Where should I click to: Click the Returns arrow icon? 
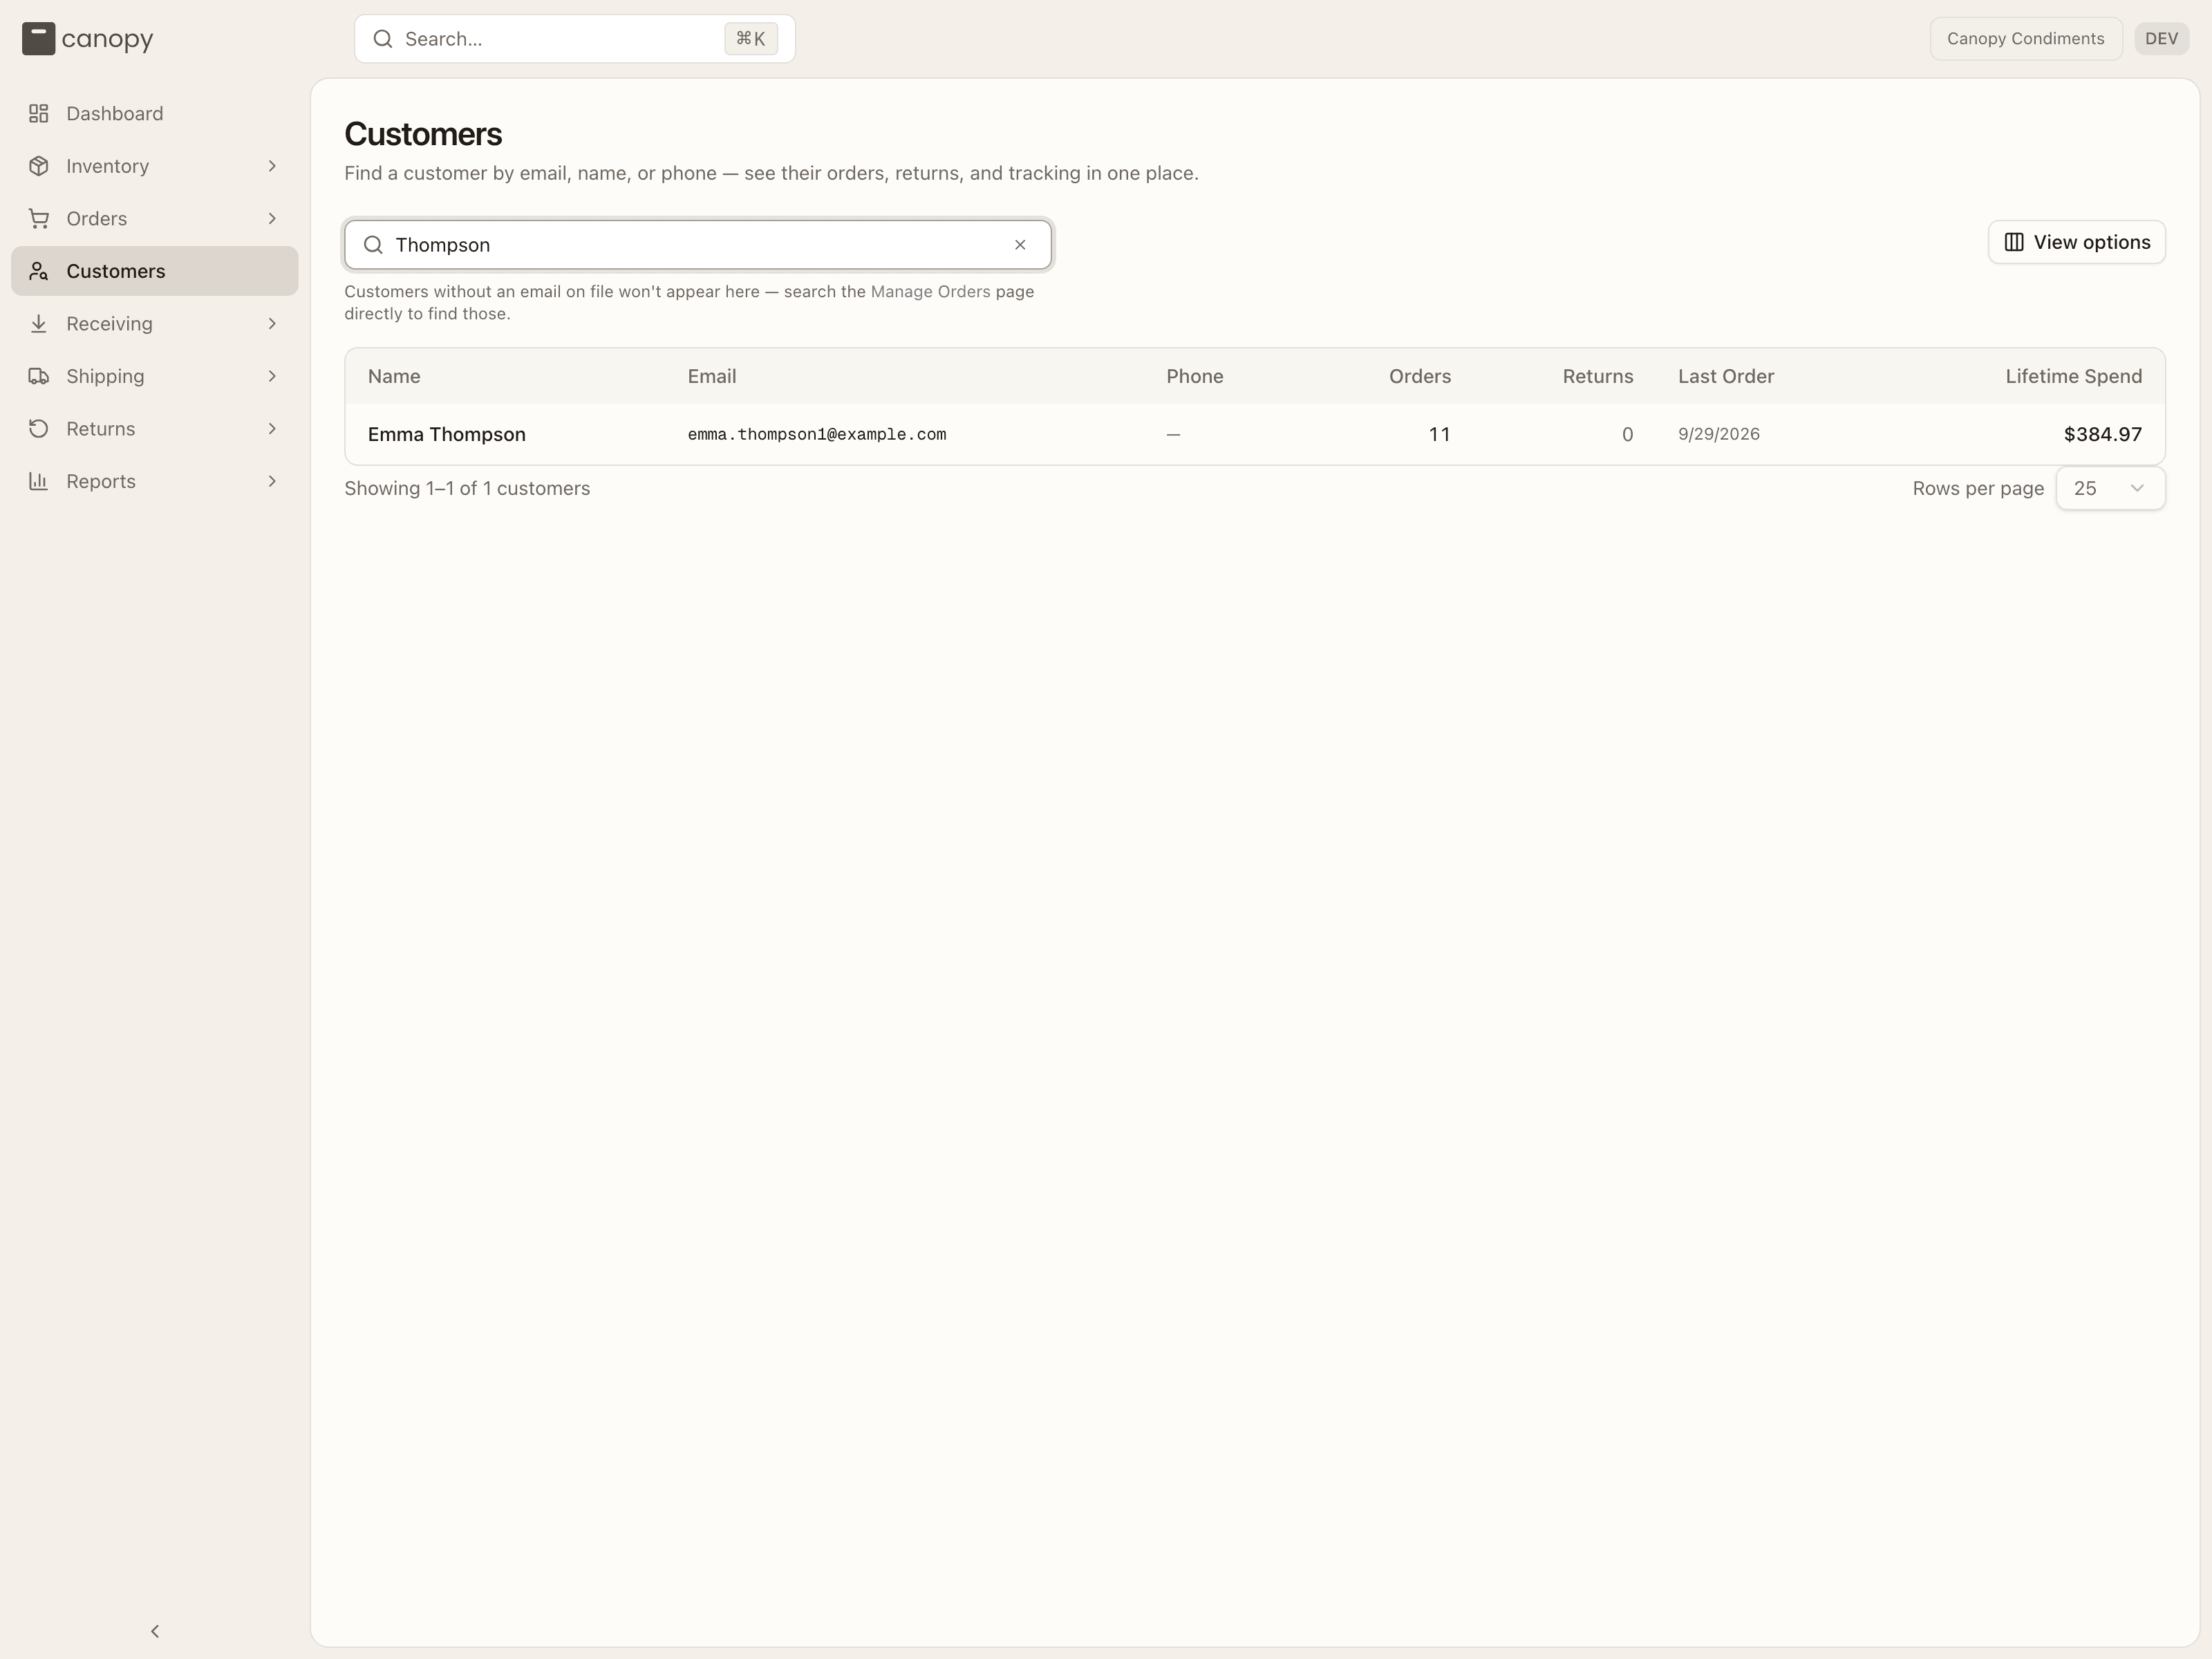[39, 429]
